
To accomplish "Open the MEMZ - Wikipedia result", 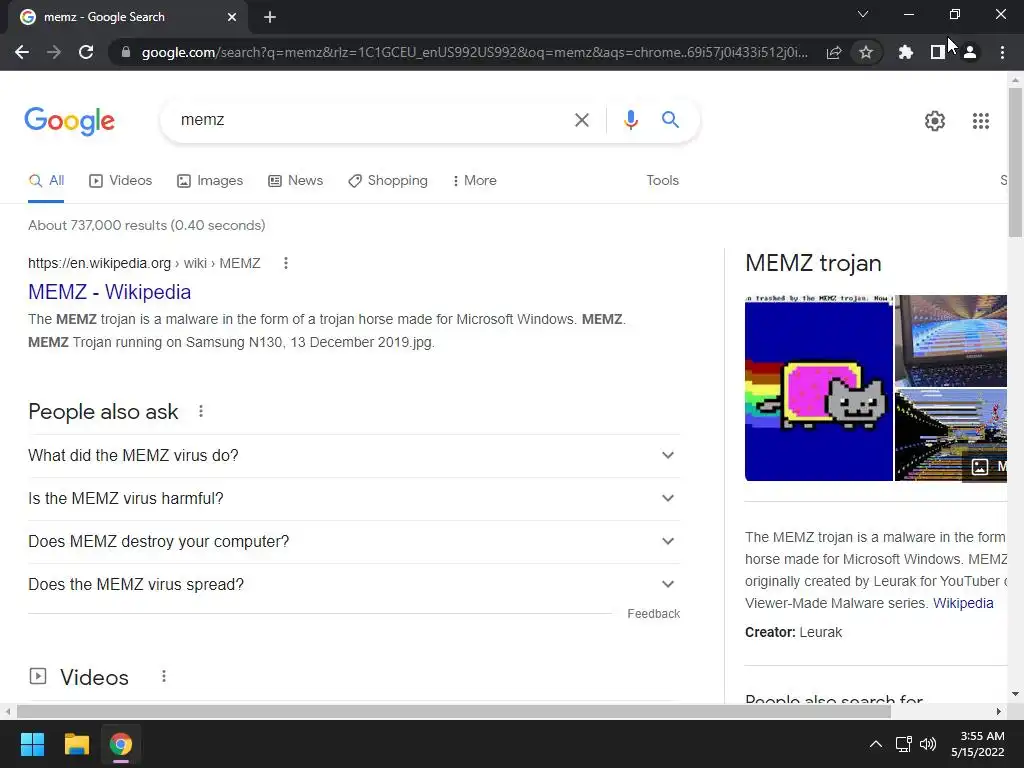I will (x=110, y=292).
